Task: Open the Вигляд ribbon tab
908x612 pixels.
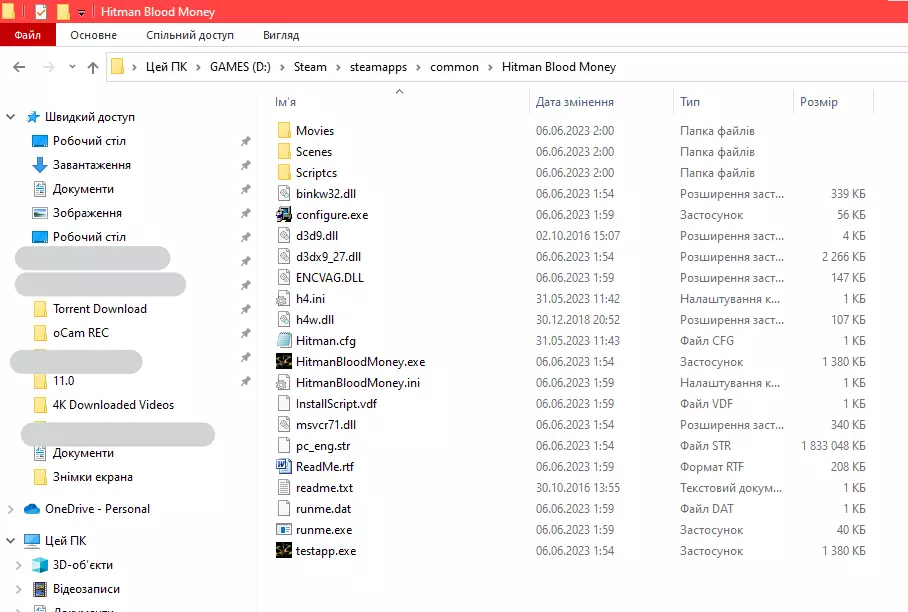Action: (281, 35)
